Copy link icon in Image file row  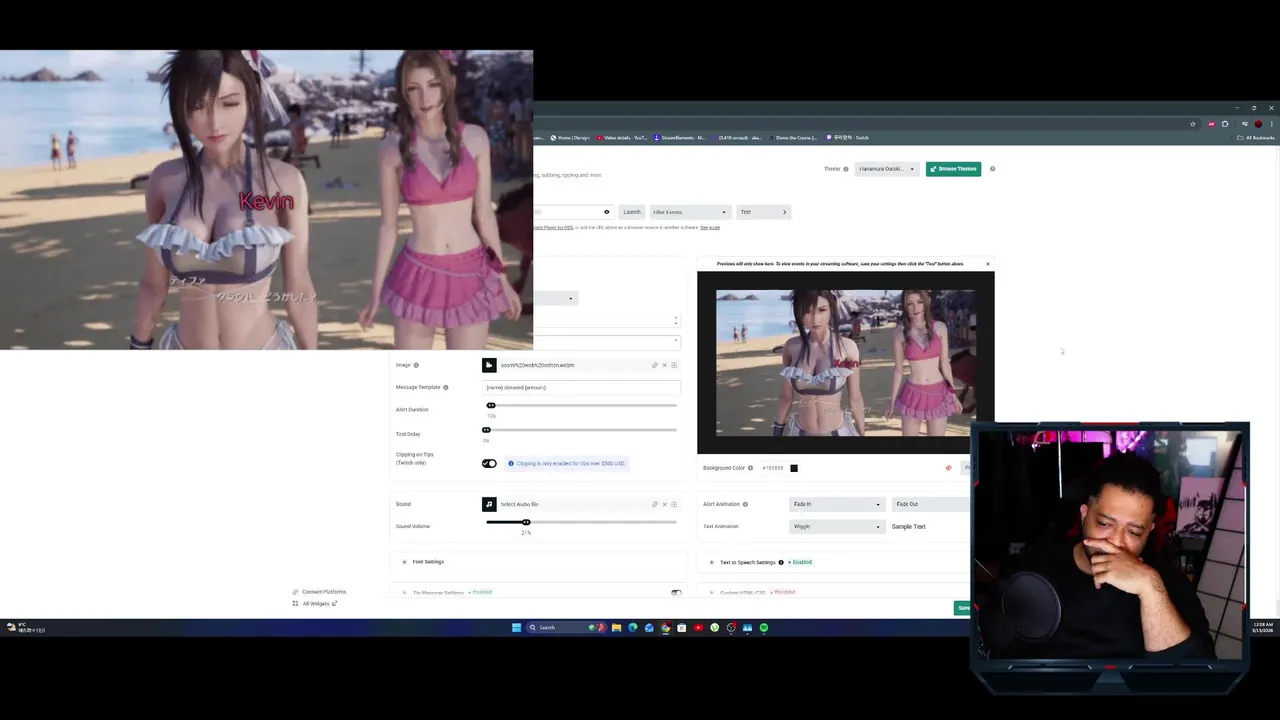click(x=655, y=365)
